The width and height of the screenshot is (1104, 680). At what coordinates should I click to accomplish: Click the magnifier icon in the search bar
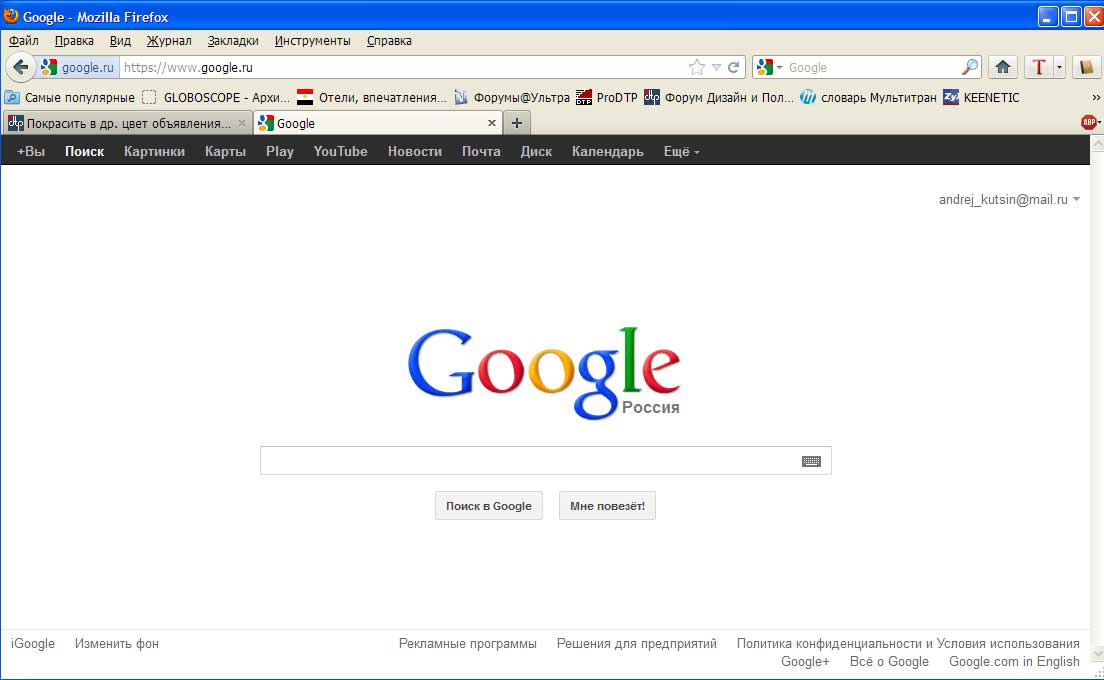pos(970,68)
